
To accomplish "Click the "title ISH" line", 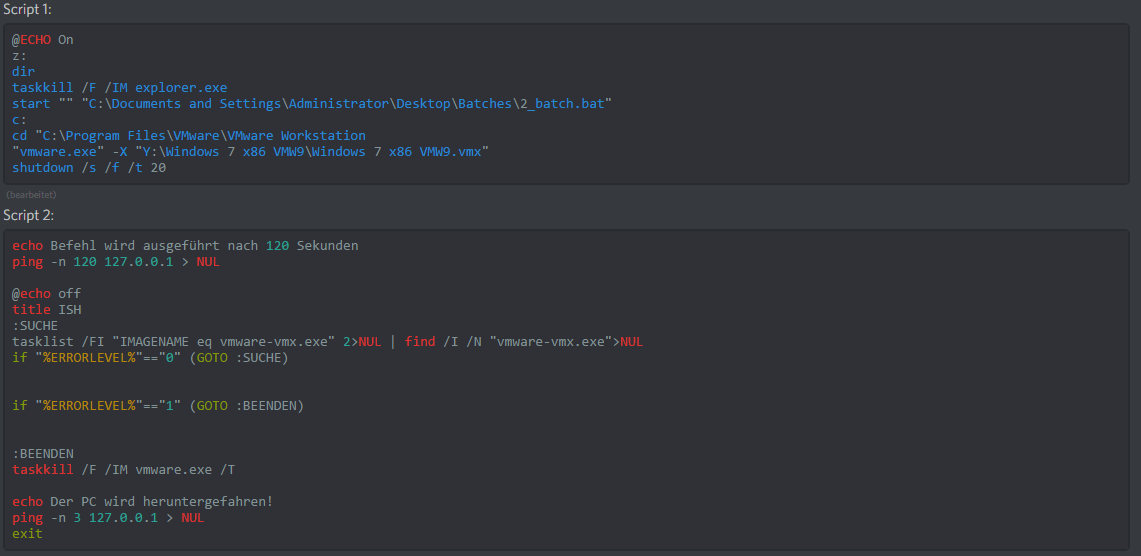I will (x=47, y=310).
